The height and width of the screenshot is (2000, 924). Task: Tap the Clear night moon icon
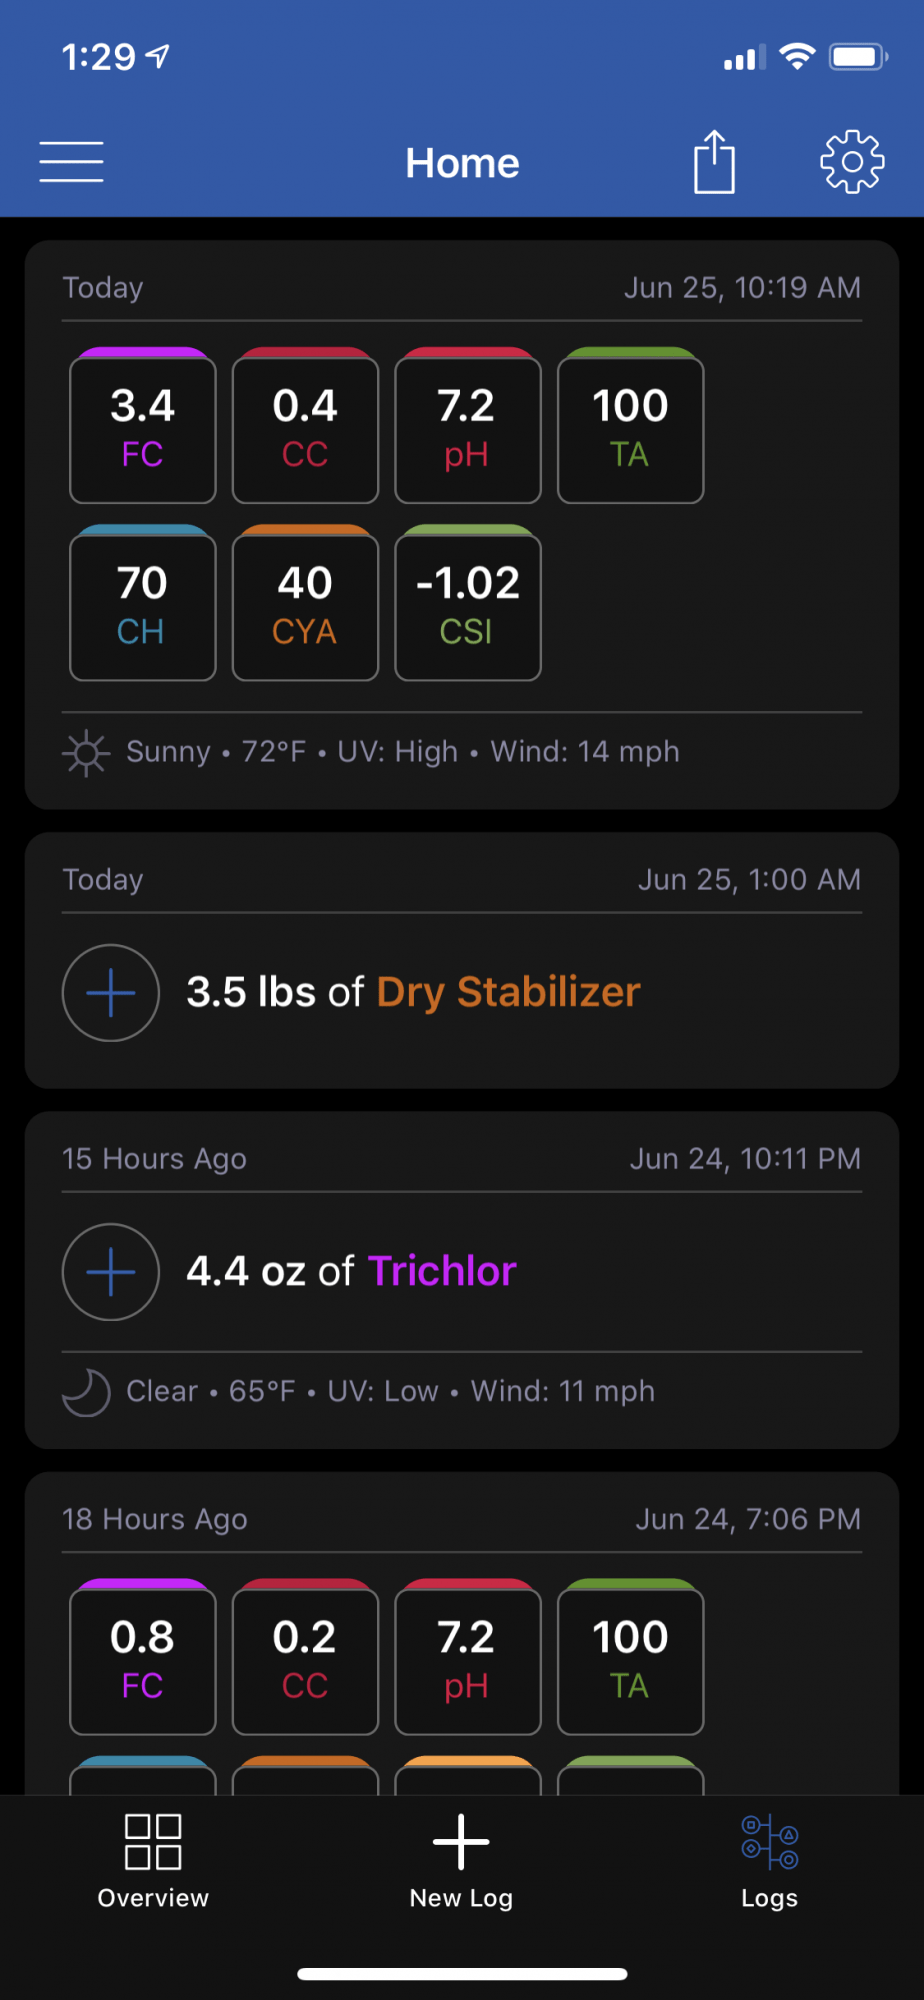pos(86,1392)
